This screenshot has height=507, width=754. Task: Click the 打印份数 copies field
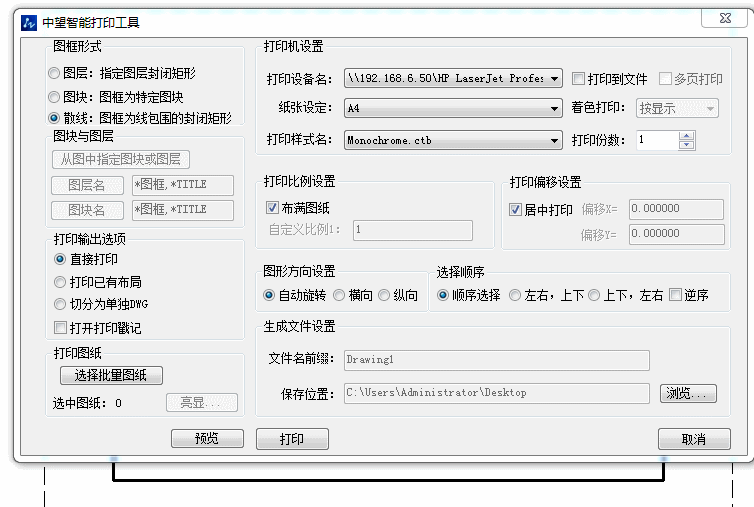(x=658, y=140)
